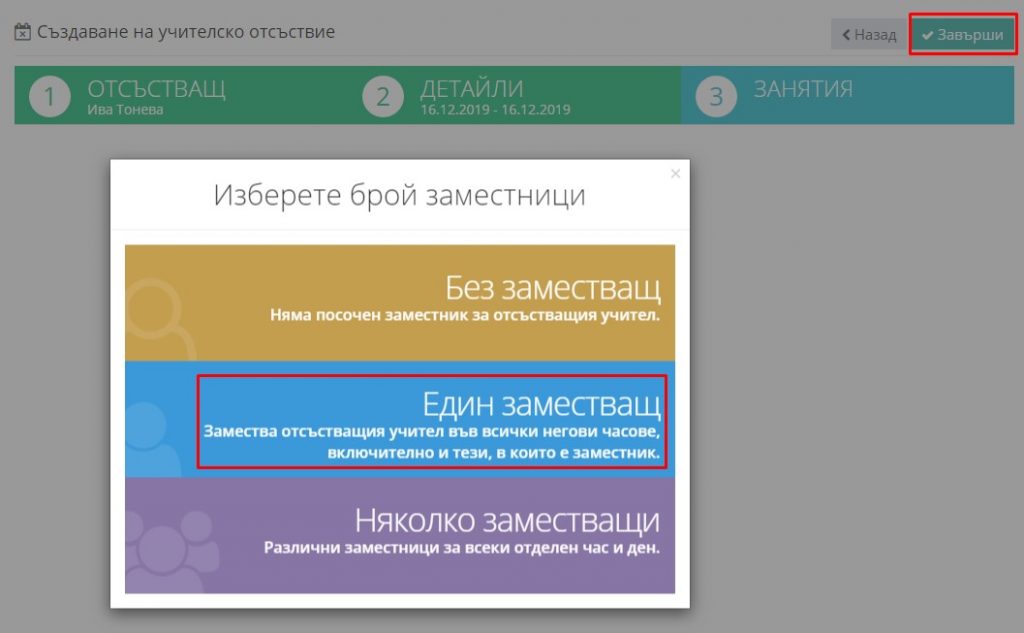
Task: Close the Изберете брой заместници dialog
Action: pos(675,173)
